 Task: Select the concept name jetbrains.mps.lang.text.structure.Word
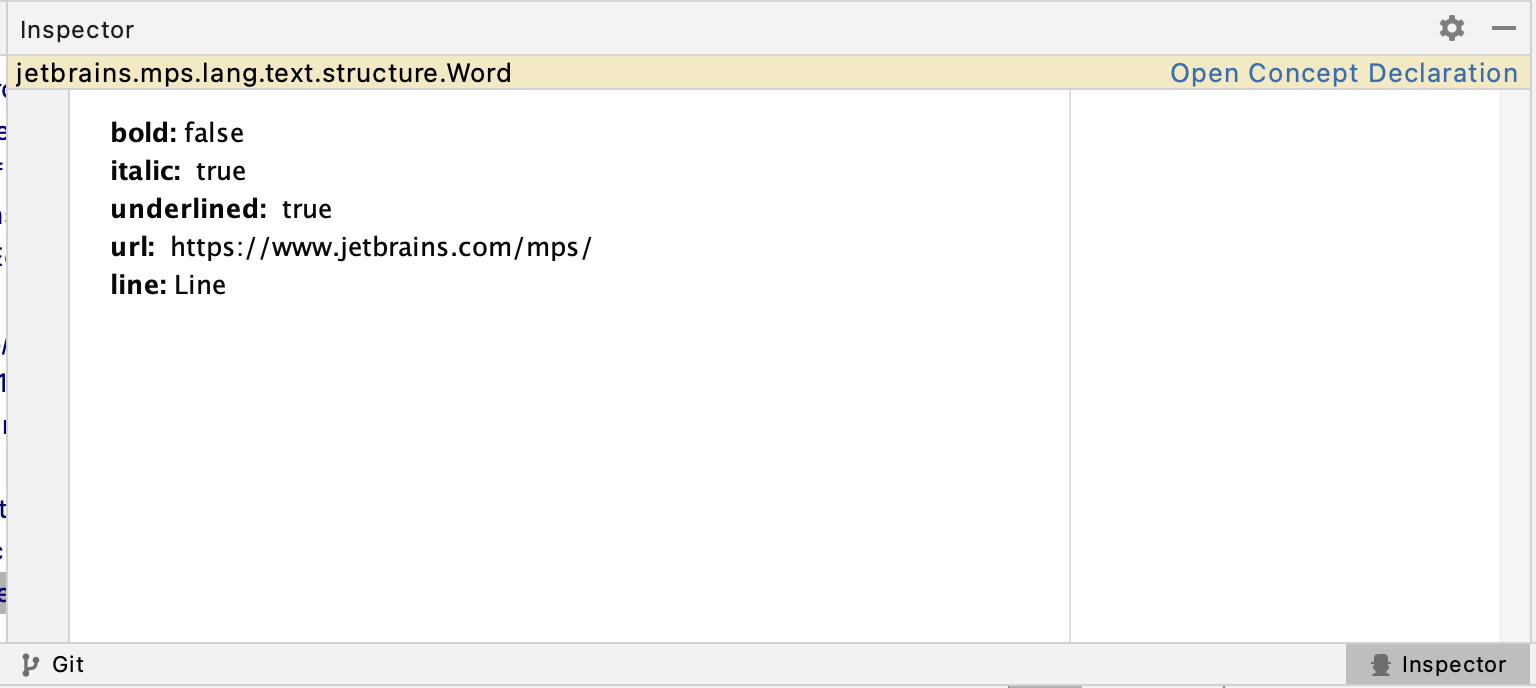(264, 72)
